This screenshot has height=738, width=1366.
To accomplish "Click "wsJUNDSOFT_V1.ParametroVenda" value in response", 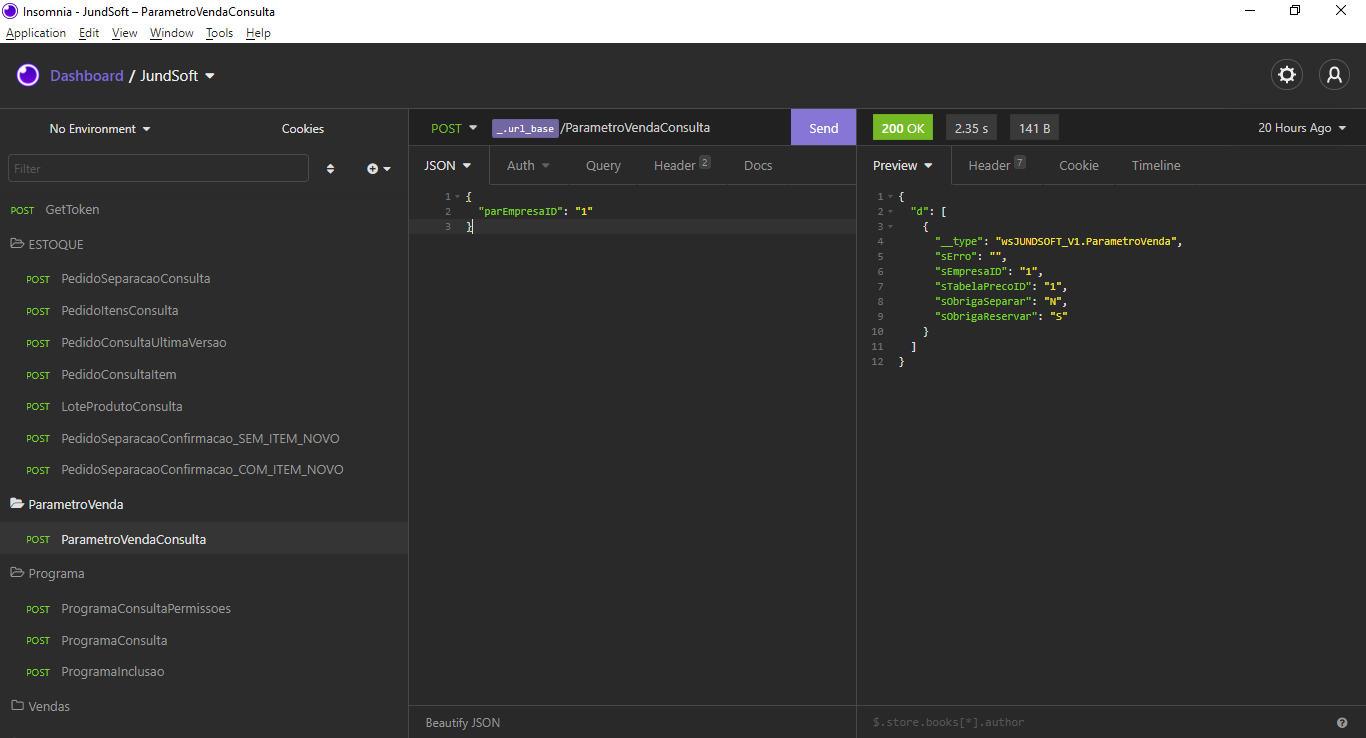I will tap(1087, 241).
